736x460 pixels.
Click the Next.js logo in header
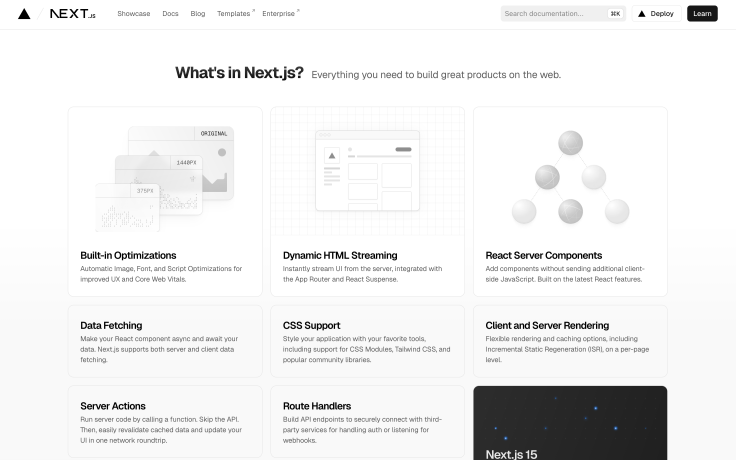pyautogui.click(x=73, y=14)
